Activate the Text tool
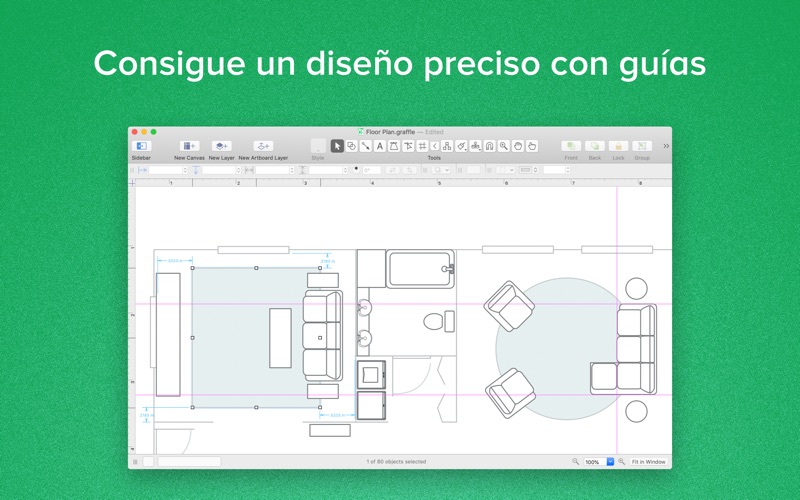Viewport: 800px width, 500px height. point(380,146)
